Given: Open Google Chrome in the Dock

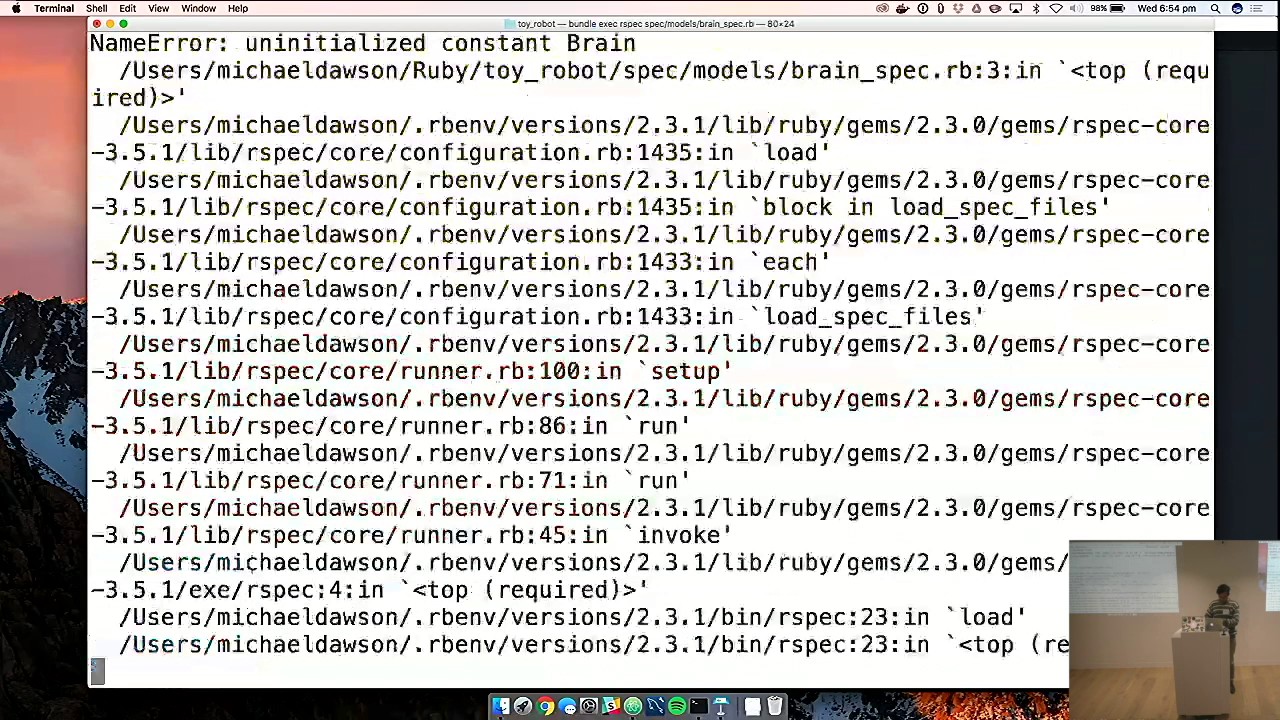Looking at the screenshot, I should point(545,706).
